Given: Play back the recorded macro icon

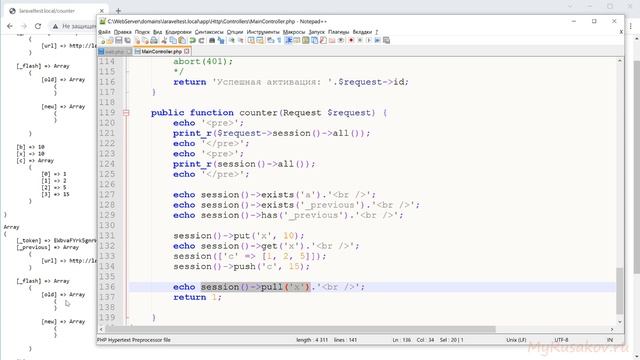Looking at the screenshot, I should tap(368, 40).
